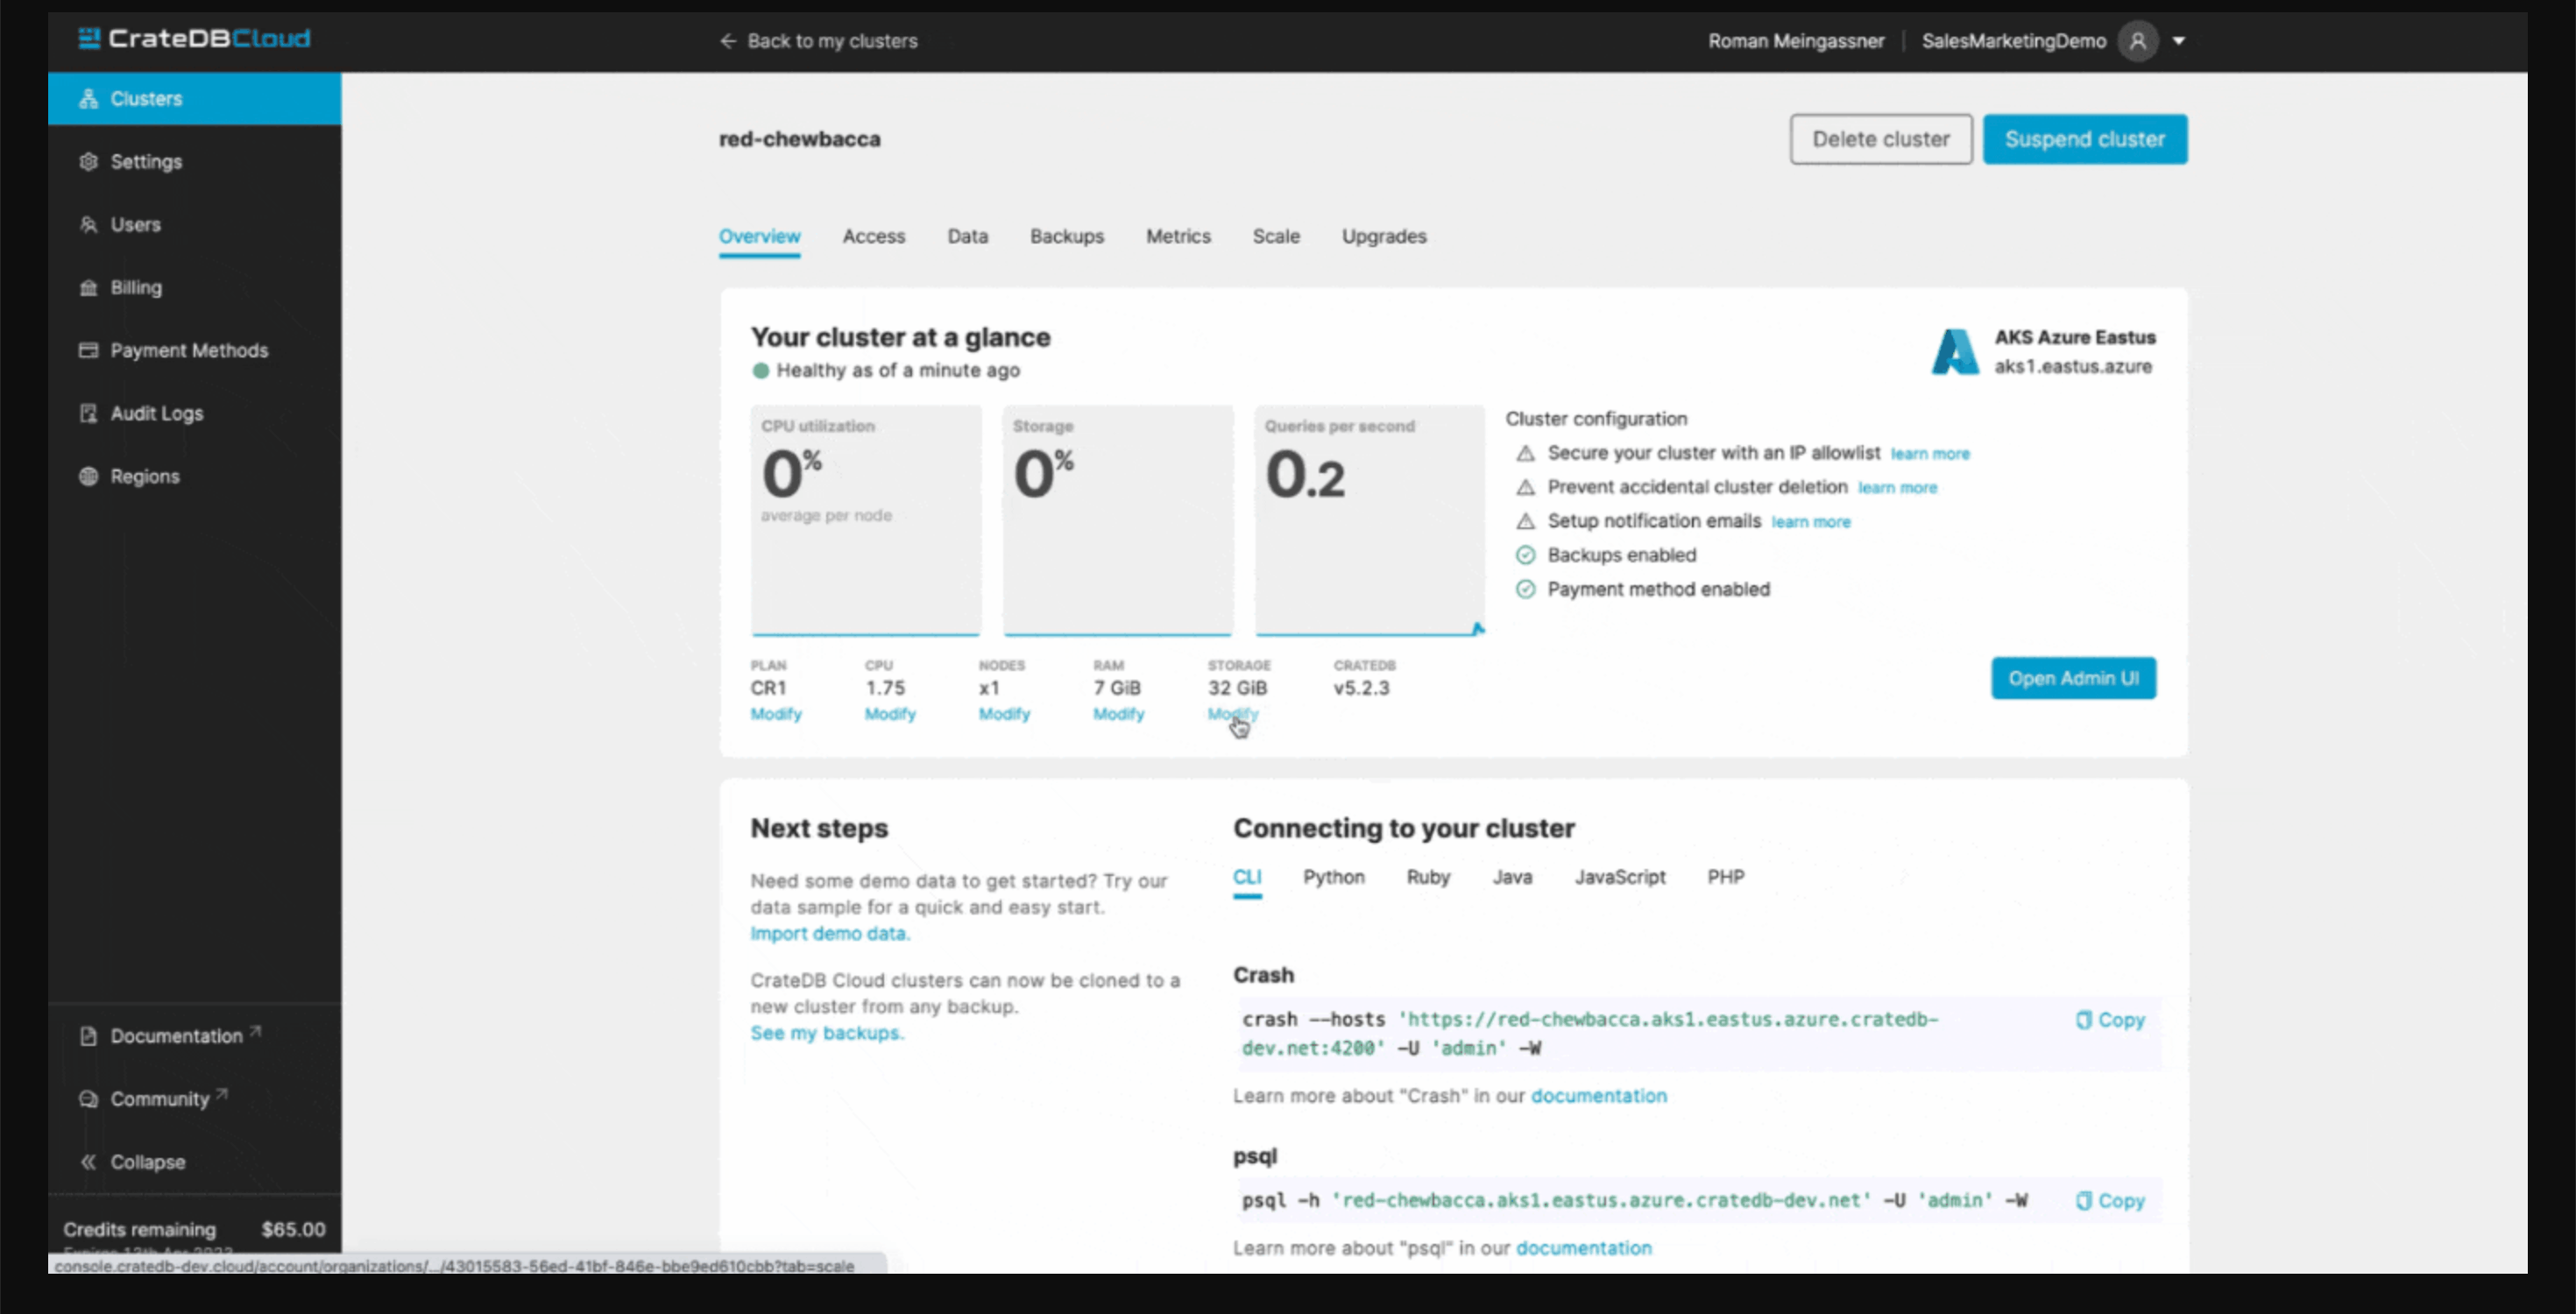Select the PHP connection tab
2576x1314 pixels.
pos(1726,877)
